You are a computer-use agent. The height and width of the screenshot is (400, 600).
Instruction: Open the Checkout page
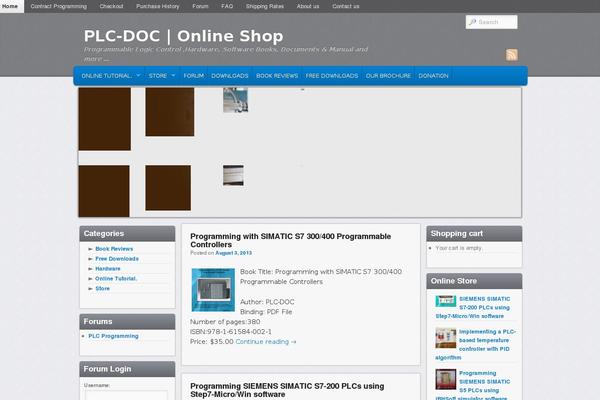[x=111, y=6]
